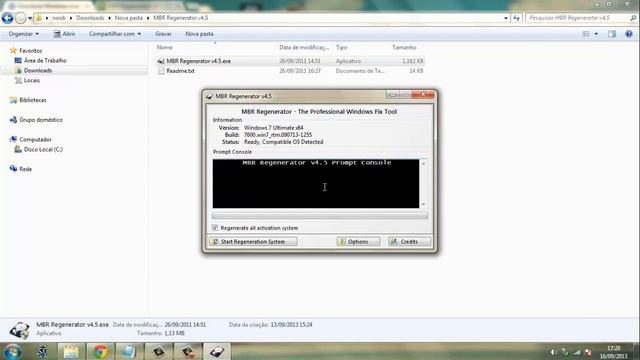Click 'MBR Regenerator v4.5.exe' file name
This screenshot has width=640, height=360.
(x=198, y=61)
